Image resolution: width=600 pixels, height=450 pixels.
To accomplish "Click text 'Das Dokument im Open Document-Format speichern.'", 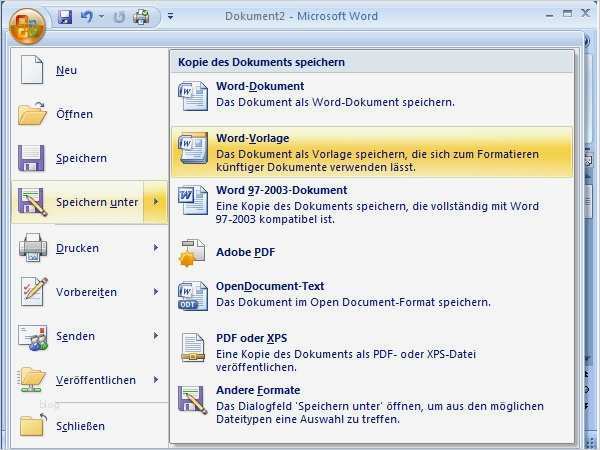I will pyautogui.click(x=353, y=302).
